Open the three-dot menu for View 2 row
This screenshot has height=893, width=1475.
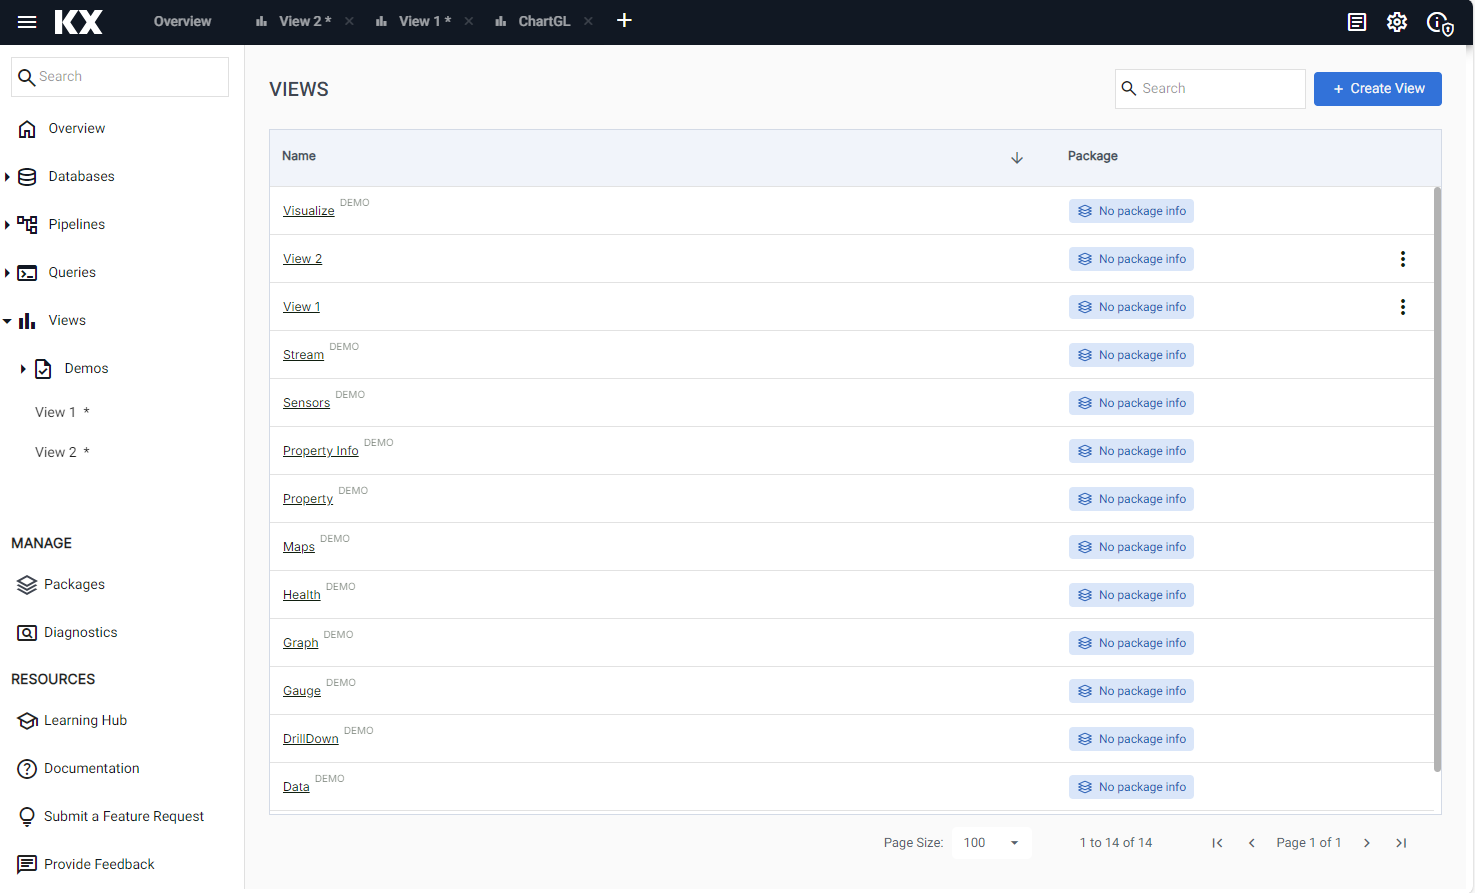tap(1403, 259)
